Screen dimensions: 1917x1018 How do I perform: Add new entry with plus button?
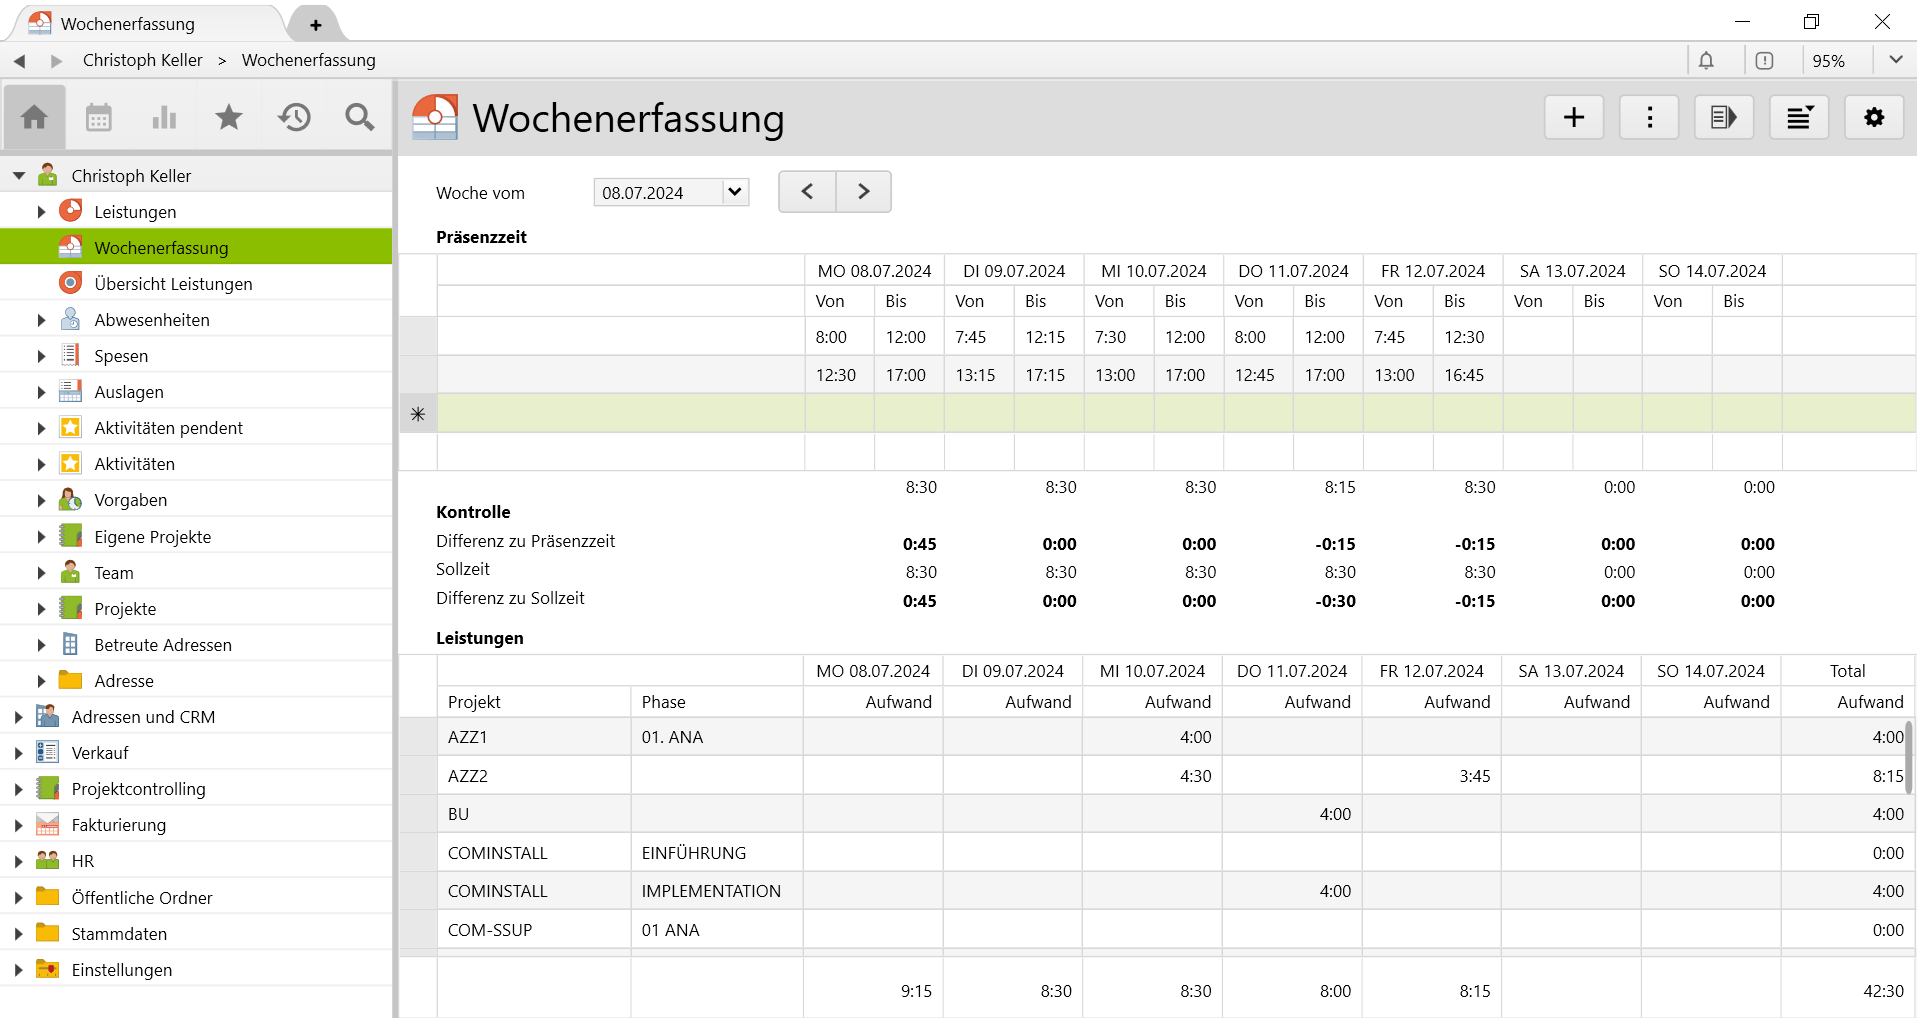[1573, 118]
